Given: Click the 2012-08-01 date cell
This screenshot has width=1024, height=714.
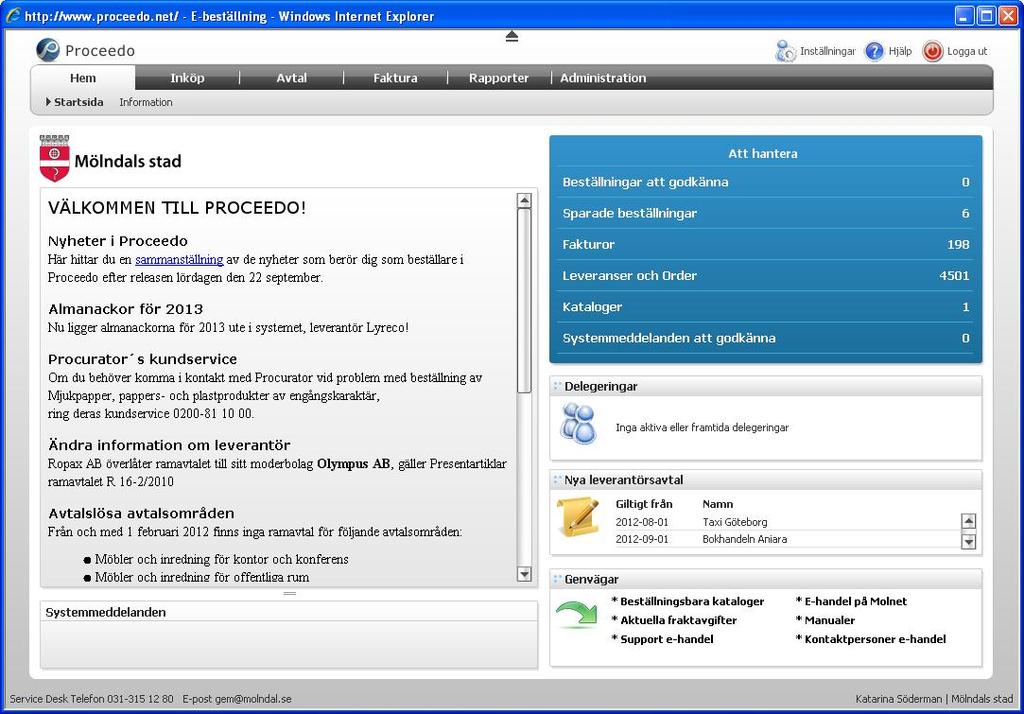Looking at the screenshot, I should tap(642, 522).
